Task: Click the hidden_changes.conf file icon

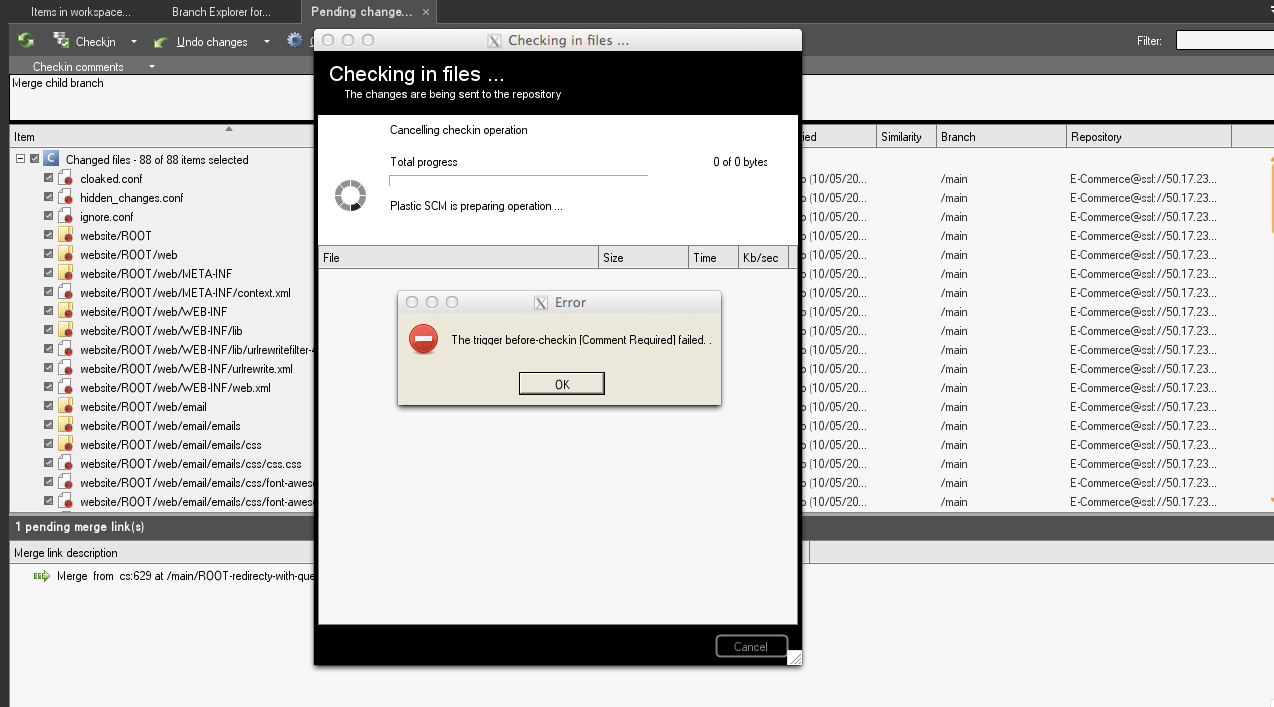Action: [x=66, y=197]
